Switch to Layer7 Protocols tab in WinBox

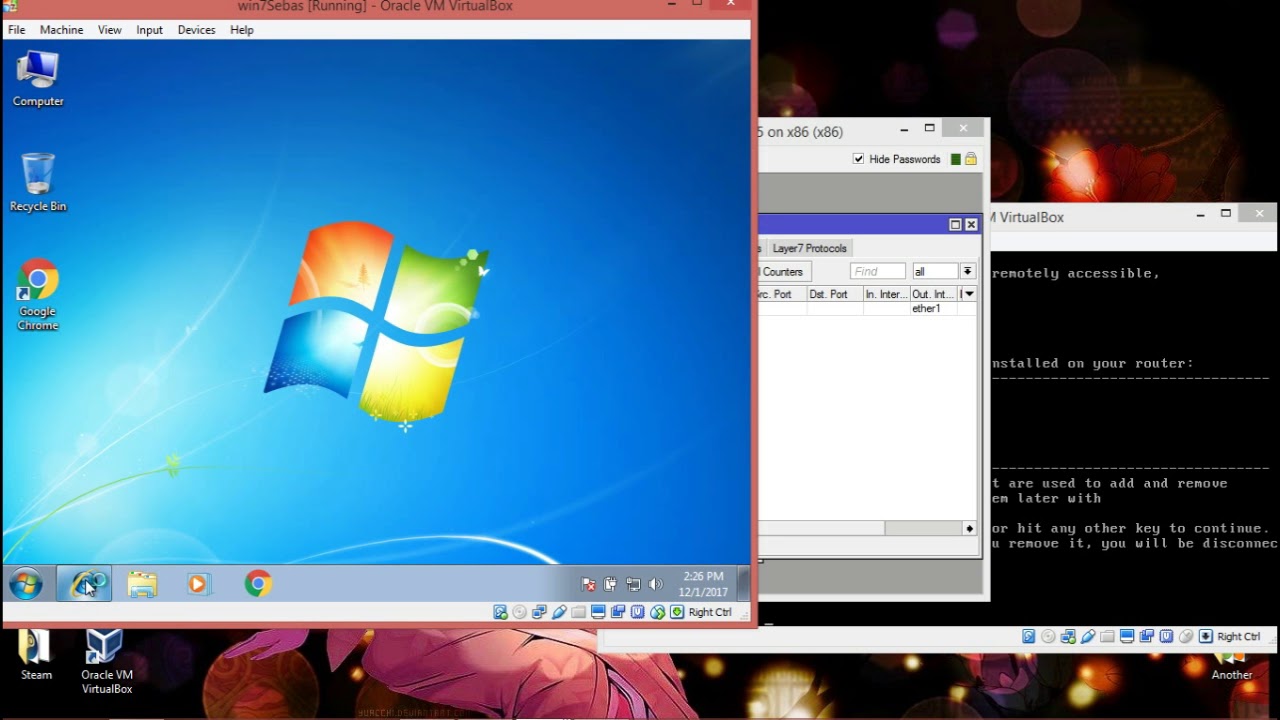(809, 248)
